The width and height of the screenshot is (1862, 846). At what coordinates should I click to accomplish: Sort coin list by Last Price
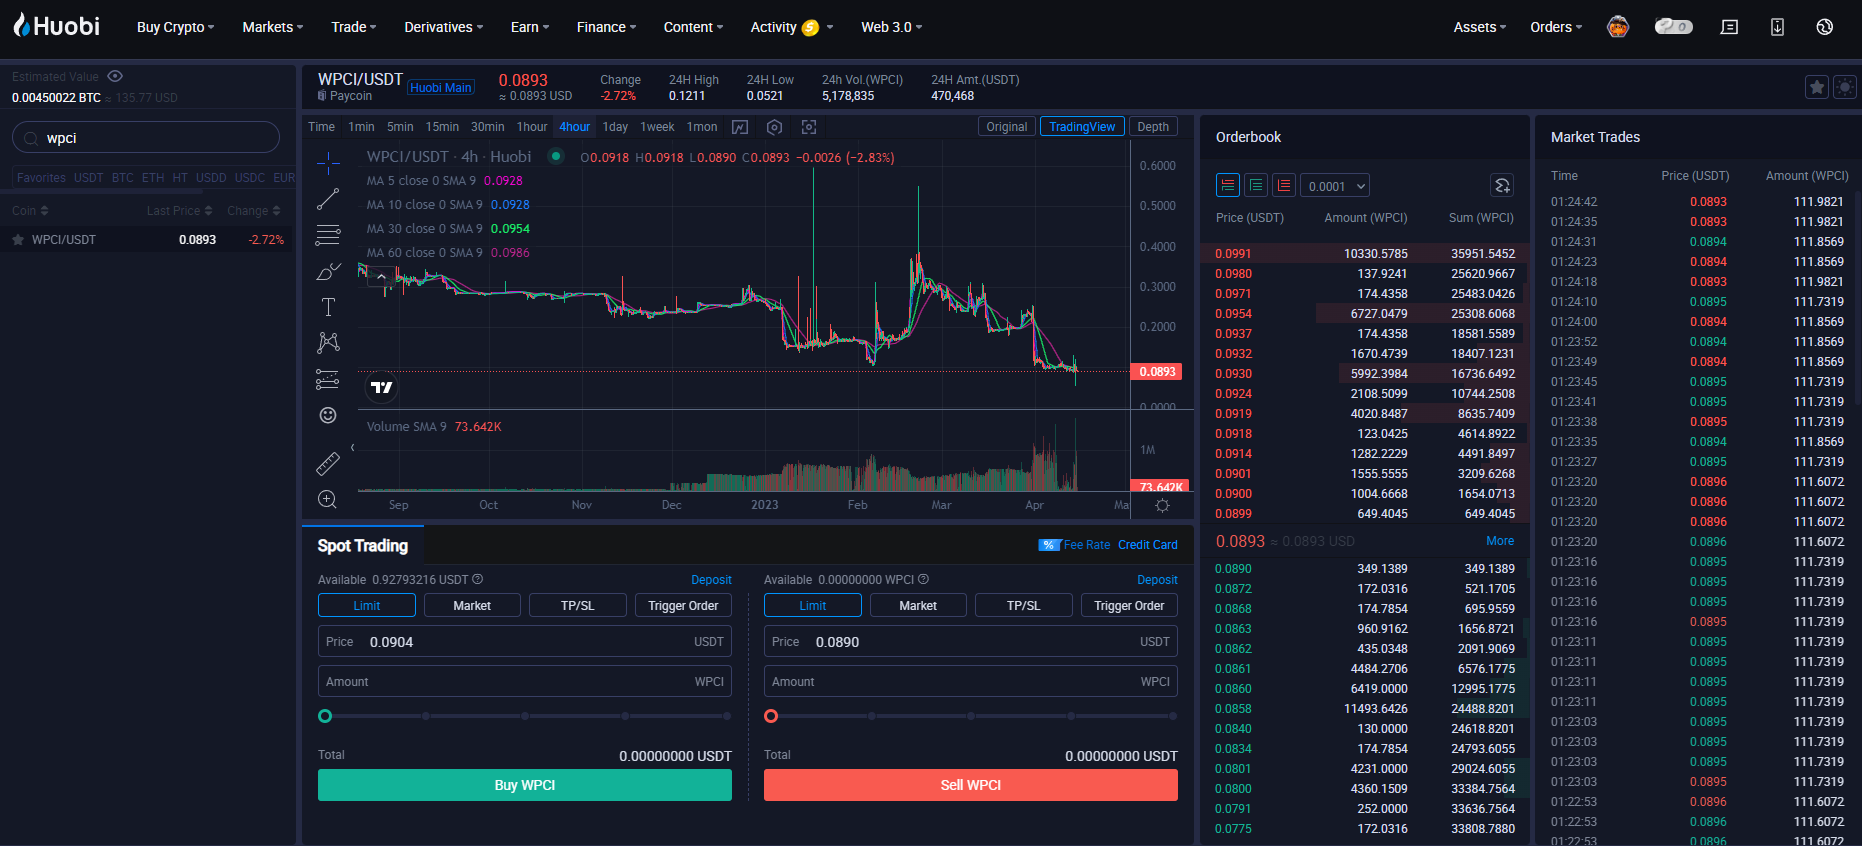point(179,211)
